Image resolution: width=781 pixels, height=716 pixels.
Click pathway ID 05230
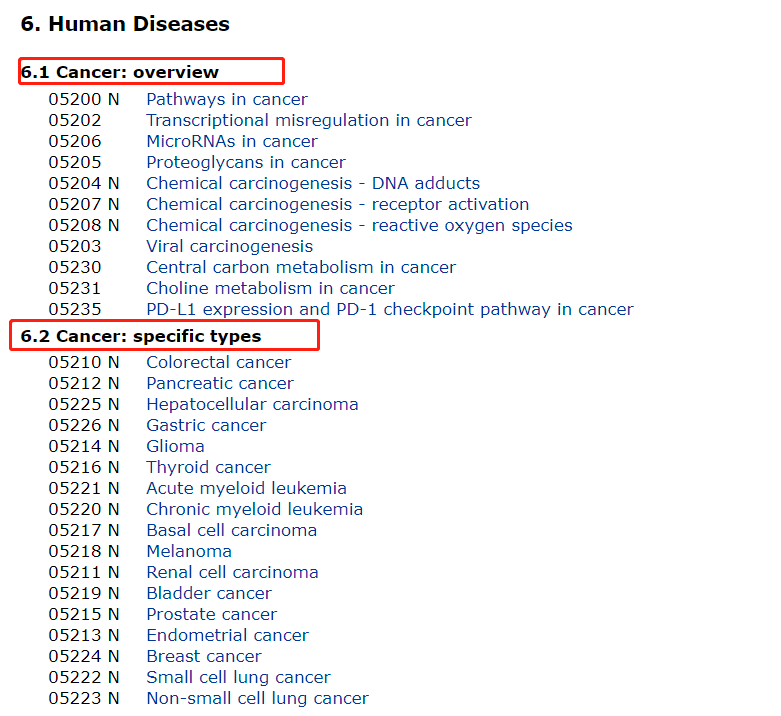click(75, 267)
